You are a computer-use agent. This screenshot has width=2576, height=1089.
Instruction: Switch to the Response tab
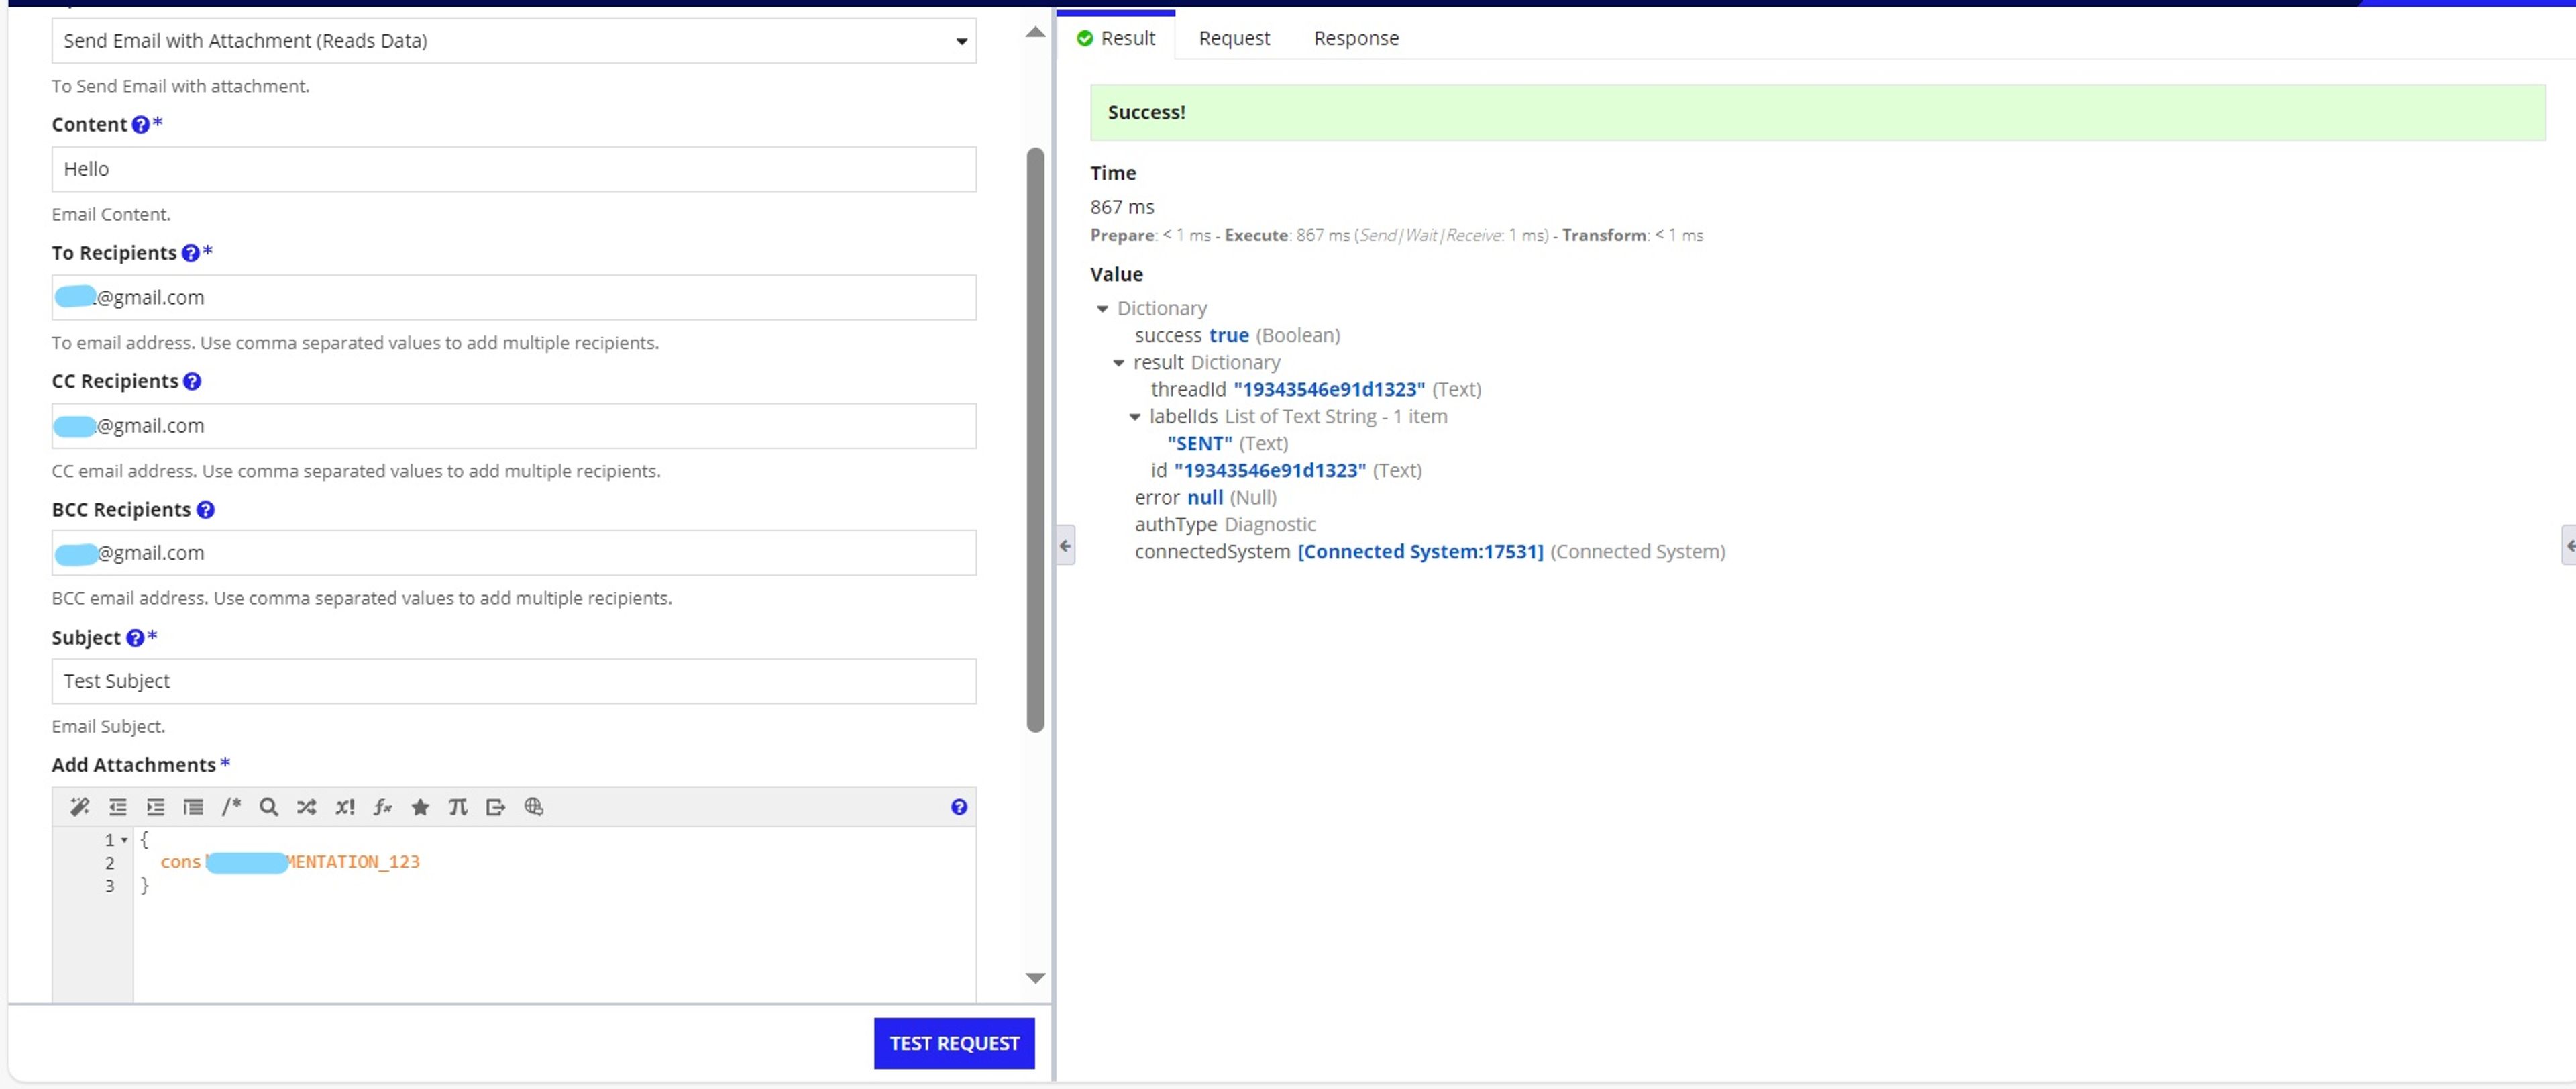point(1356,38)
